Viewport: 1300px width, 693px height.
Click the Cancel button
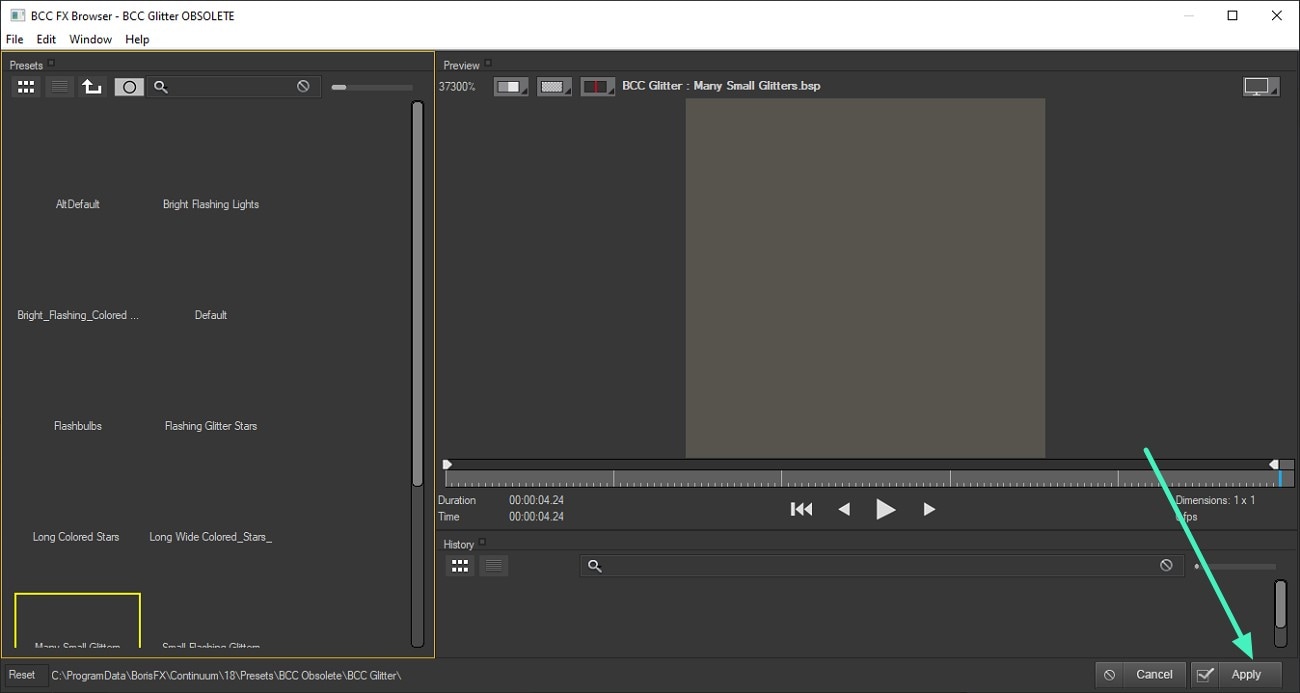coord(1140,675)
